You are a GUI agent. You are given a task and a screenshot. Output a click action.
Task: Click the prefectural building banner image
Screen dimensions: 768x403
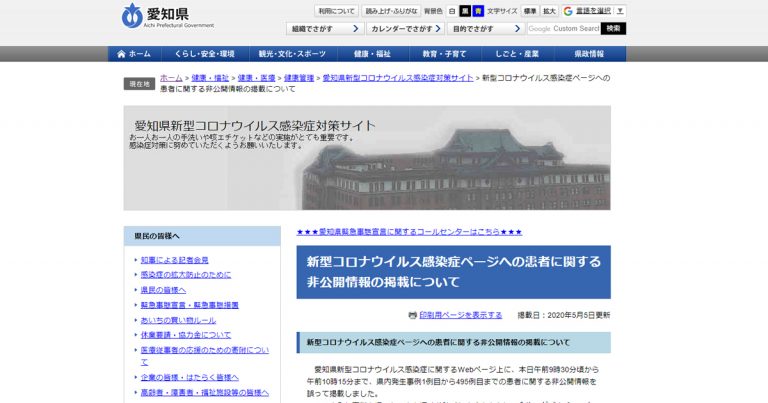pos(367,158)
